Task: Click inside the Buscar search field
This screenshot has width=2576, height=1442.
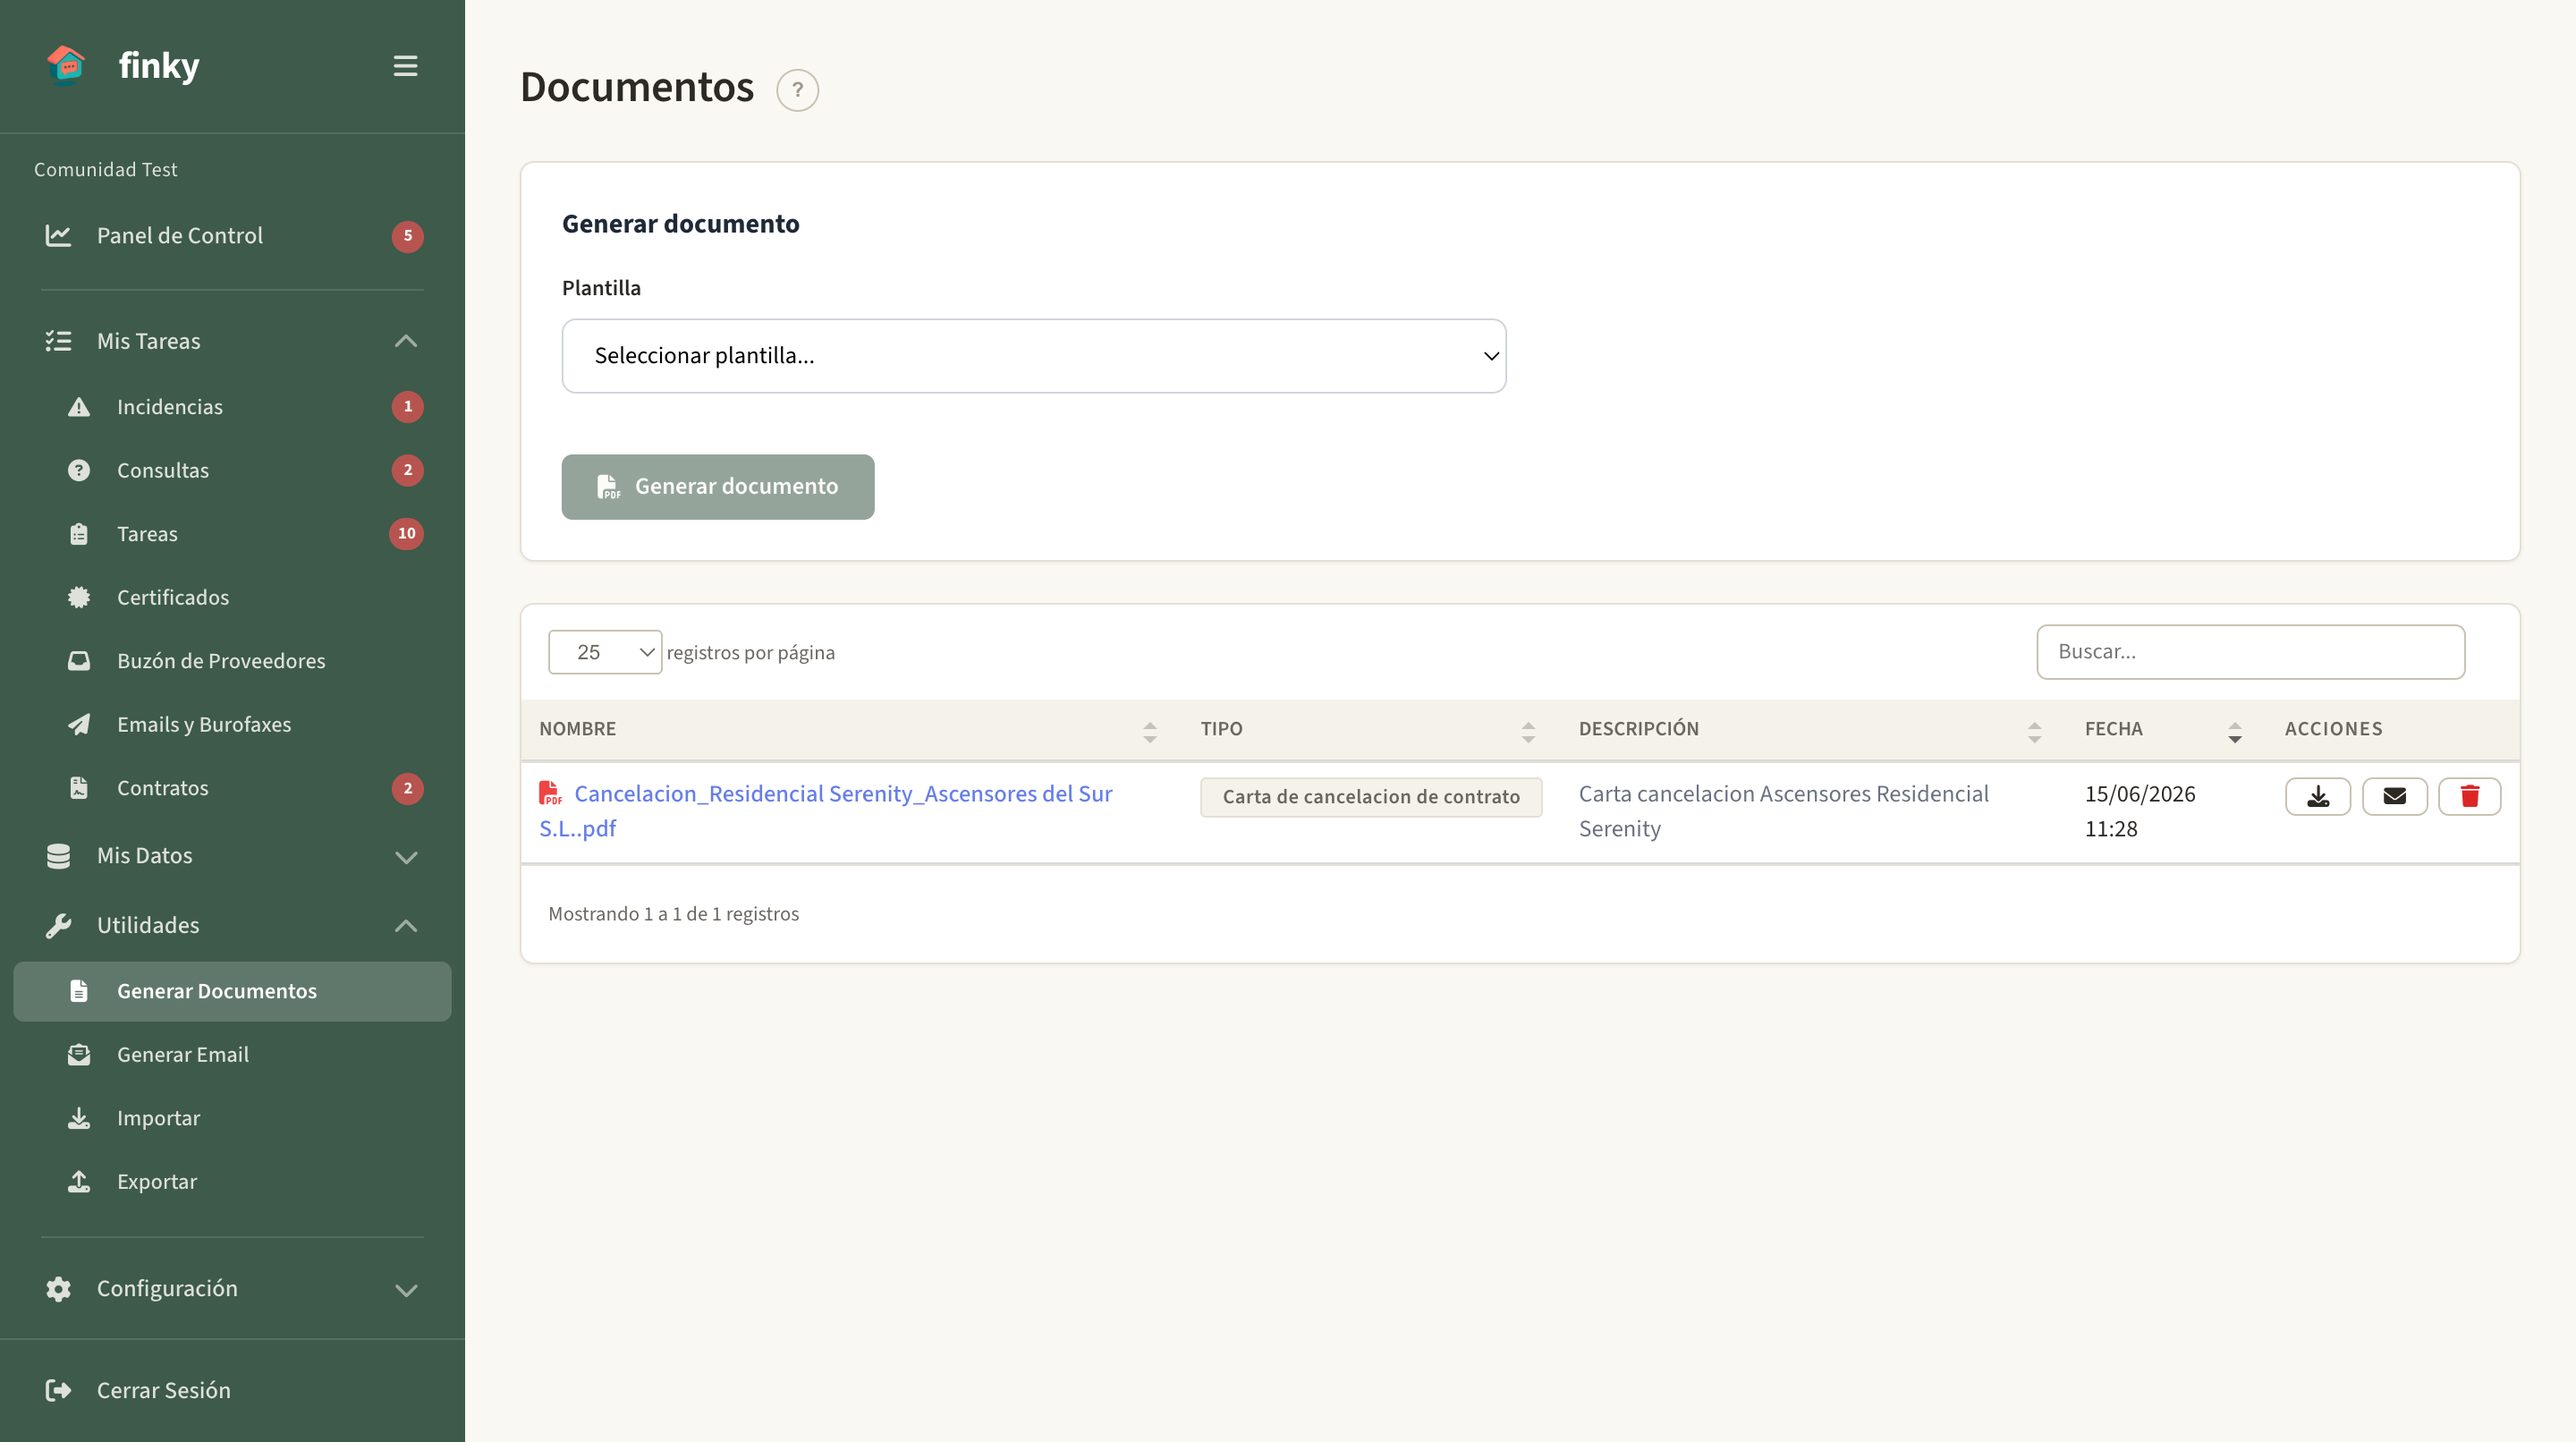Action: click(x=2250, y=652)
